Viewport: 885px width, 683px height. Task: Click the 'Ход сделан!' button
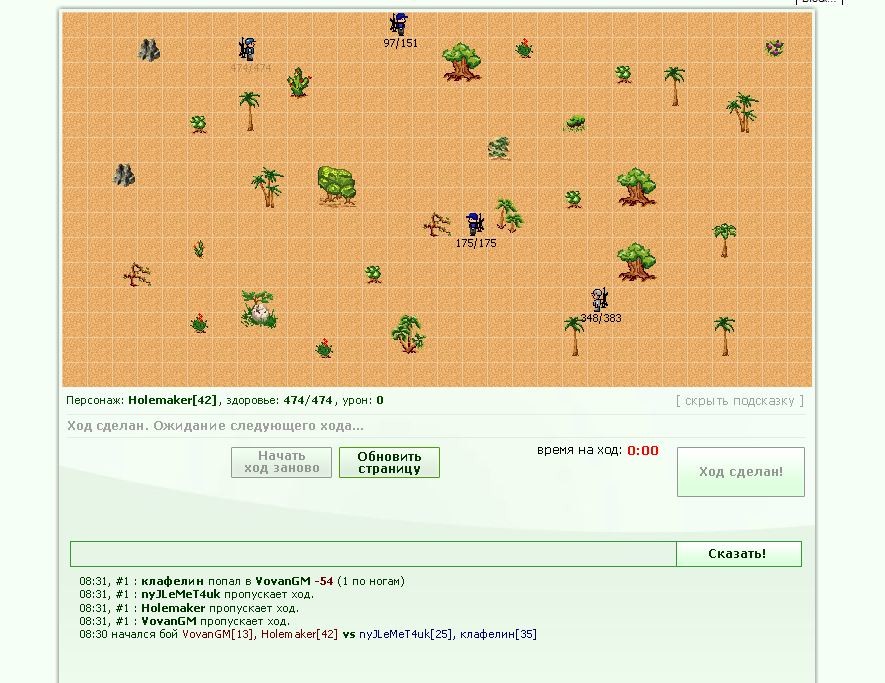741,472
